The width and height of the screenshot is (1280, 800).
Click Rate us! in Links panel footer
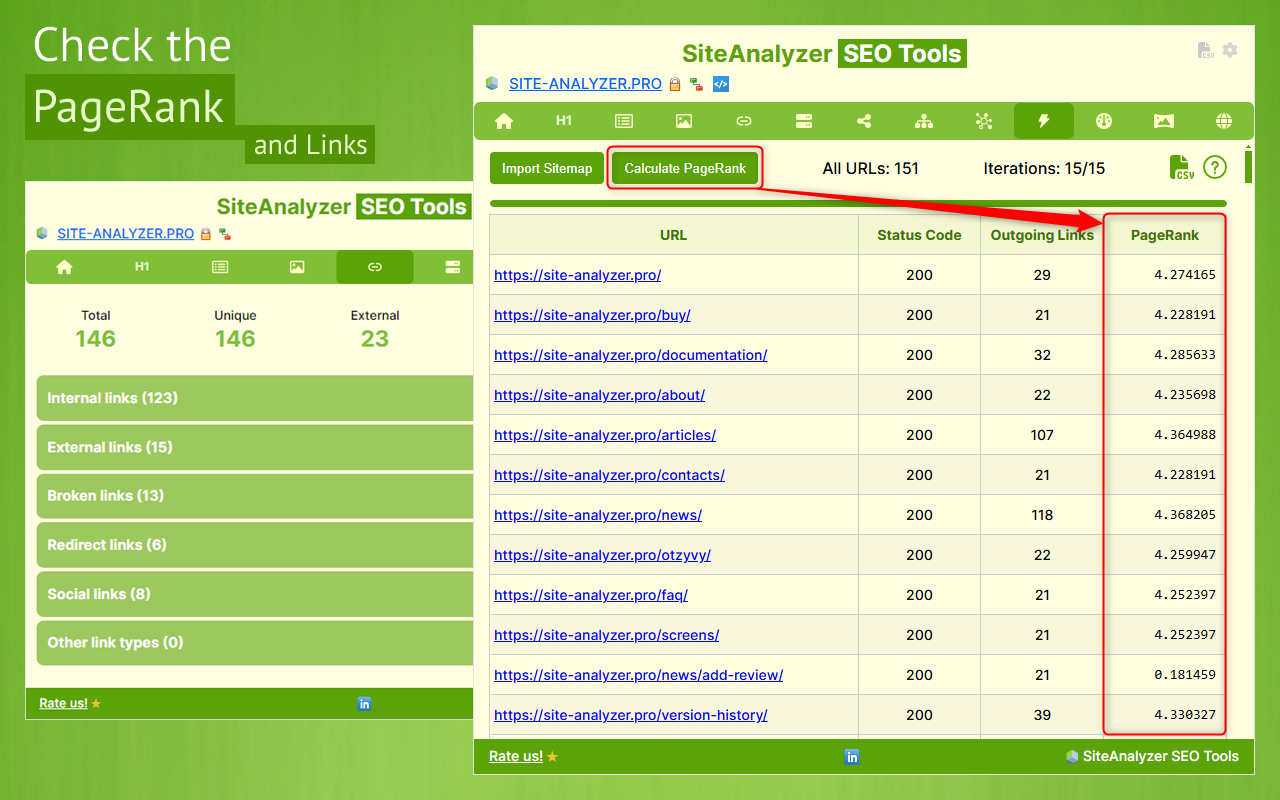point(63,704)
